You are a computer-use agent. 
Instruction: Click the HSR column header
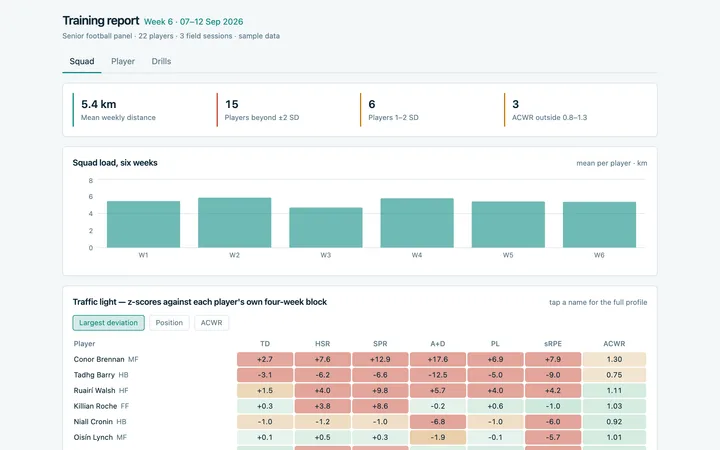point(322,344)
